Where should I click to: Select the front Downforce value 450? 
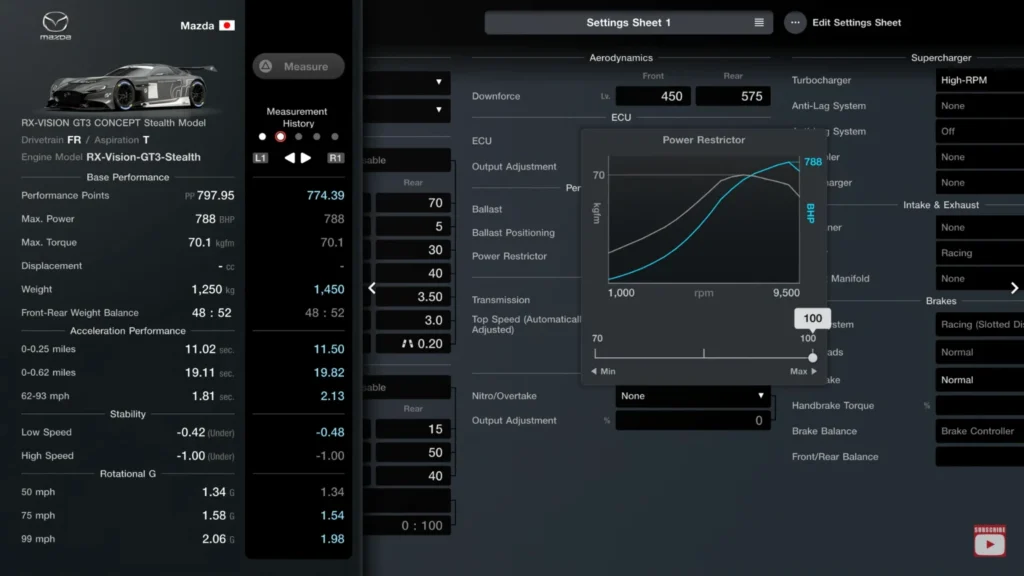click(653, 96)
